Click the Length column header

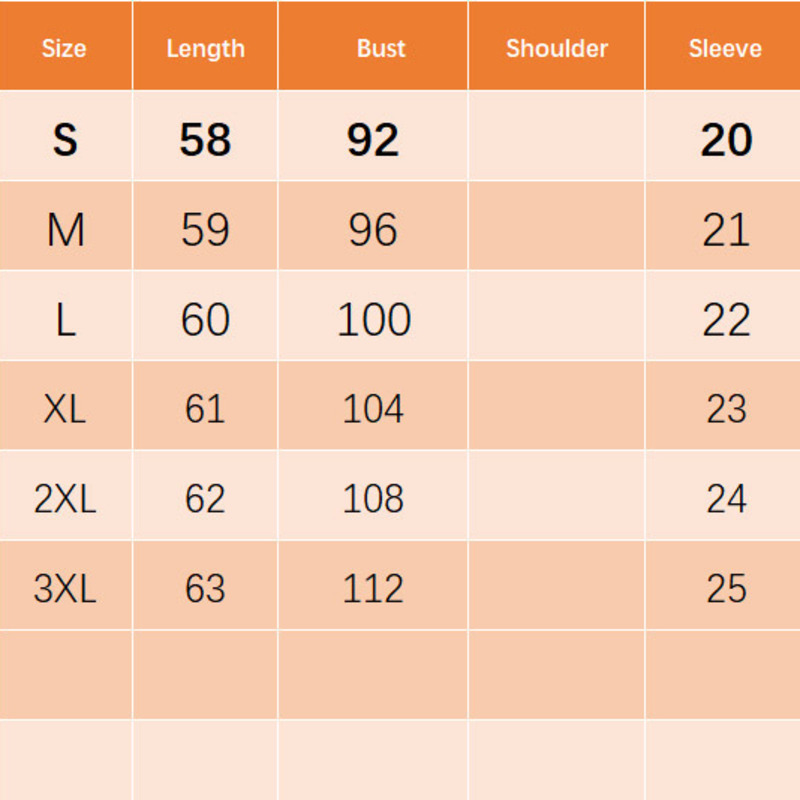(205, 48)
